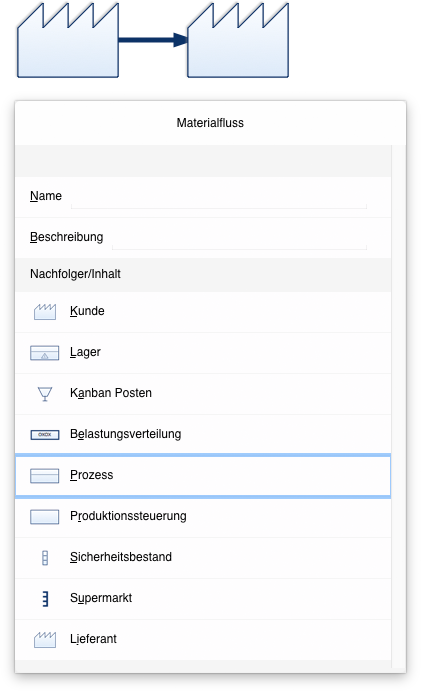
Task: Focus the Beschreibung input field
Action: click(239, 238)
